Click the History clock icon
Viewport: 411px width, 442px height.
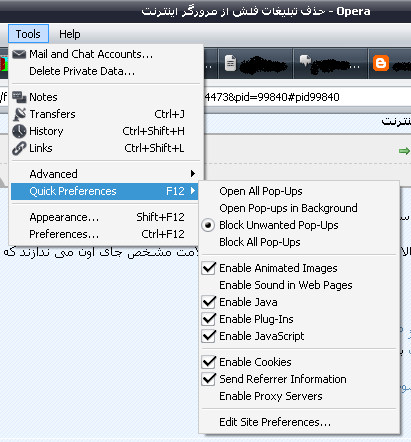click(19, 131)
